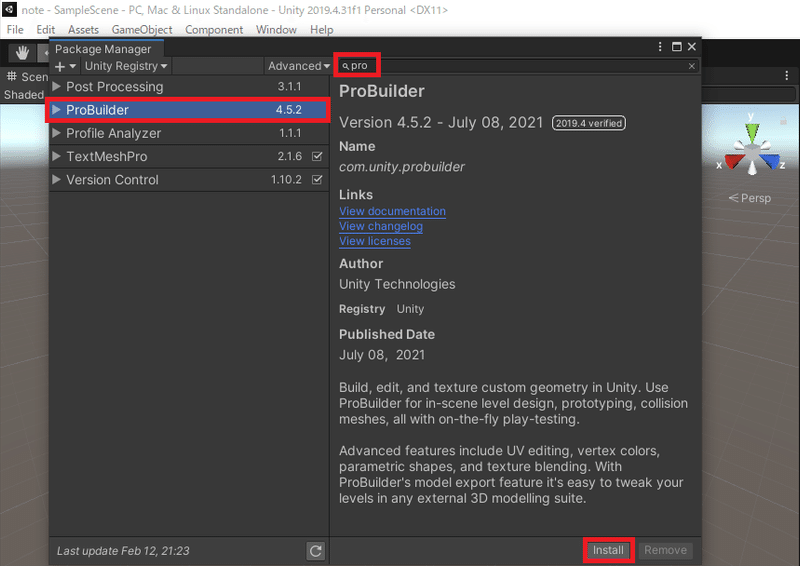Click the Scene gizmo center cube

752,152
